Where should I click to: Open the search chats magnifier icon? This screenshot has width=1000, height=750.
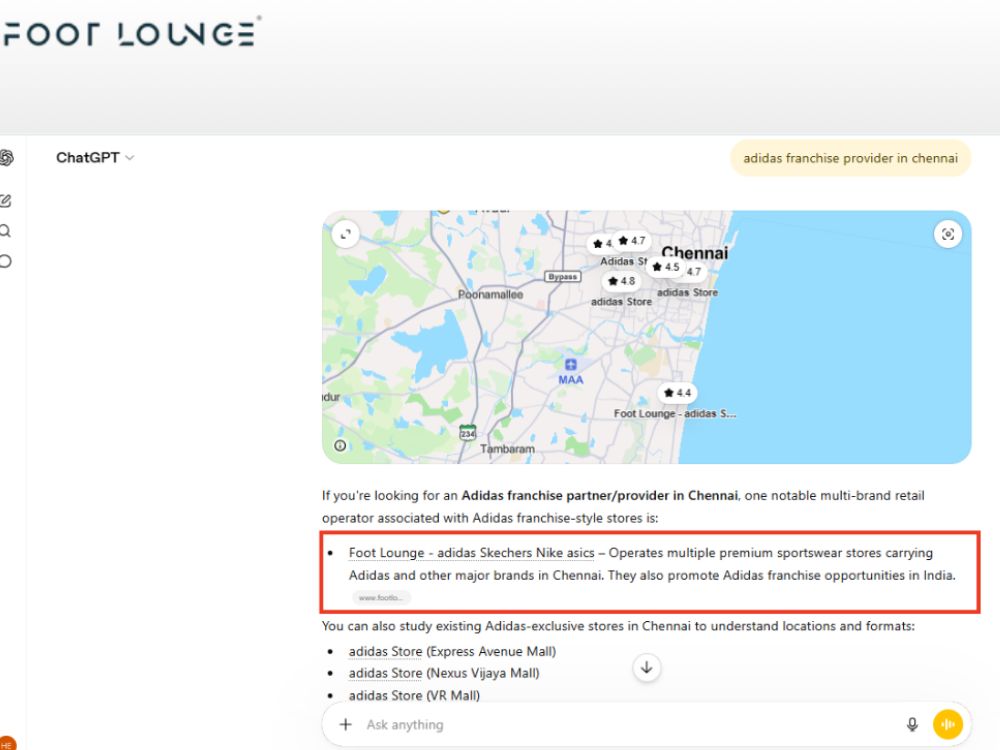(5, 231)
